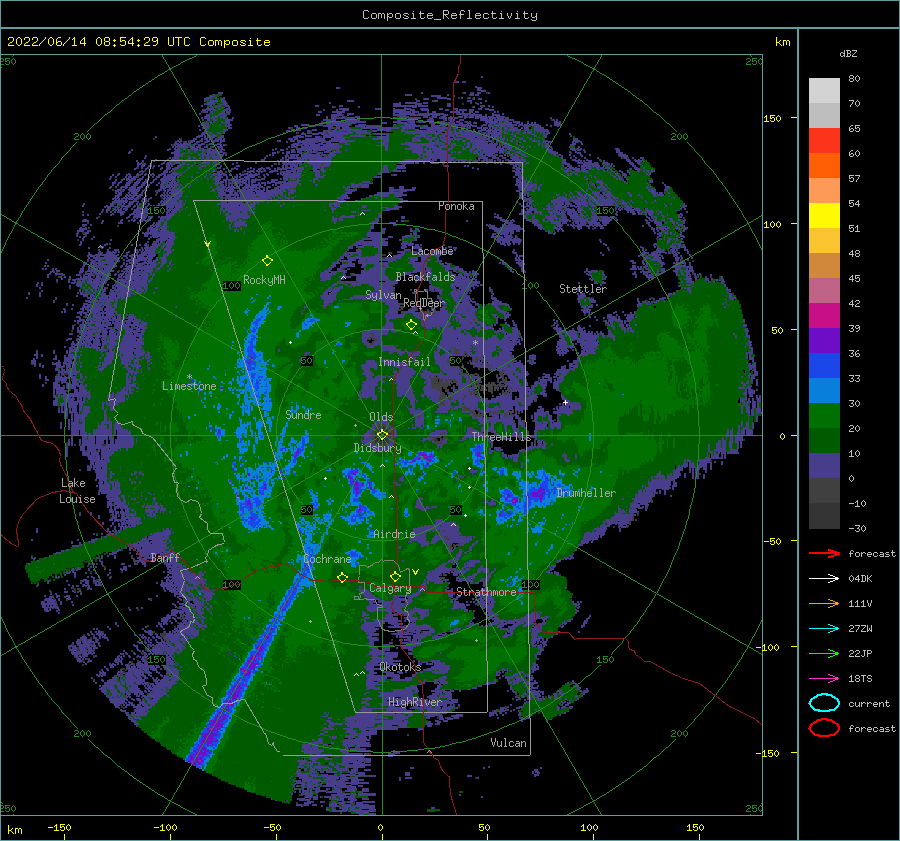
Task: Click the red forecast arrow in legend
Action: pyautogui.click(x=824, y=553)
